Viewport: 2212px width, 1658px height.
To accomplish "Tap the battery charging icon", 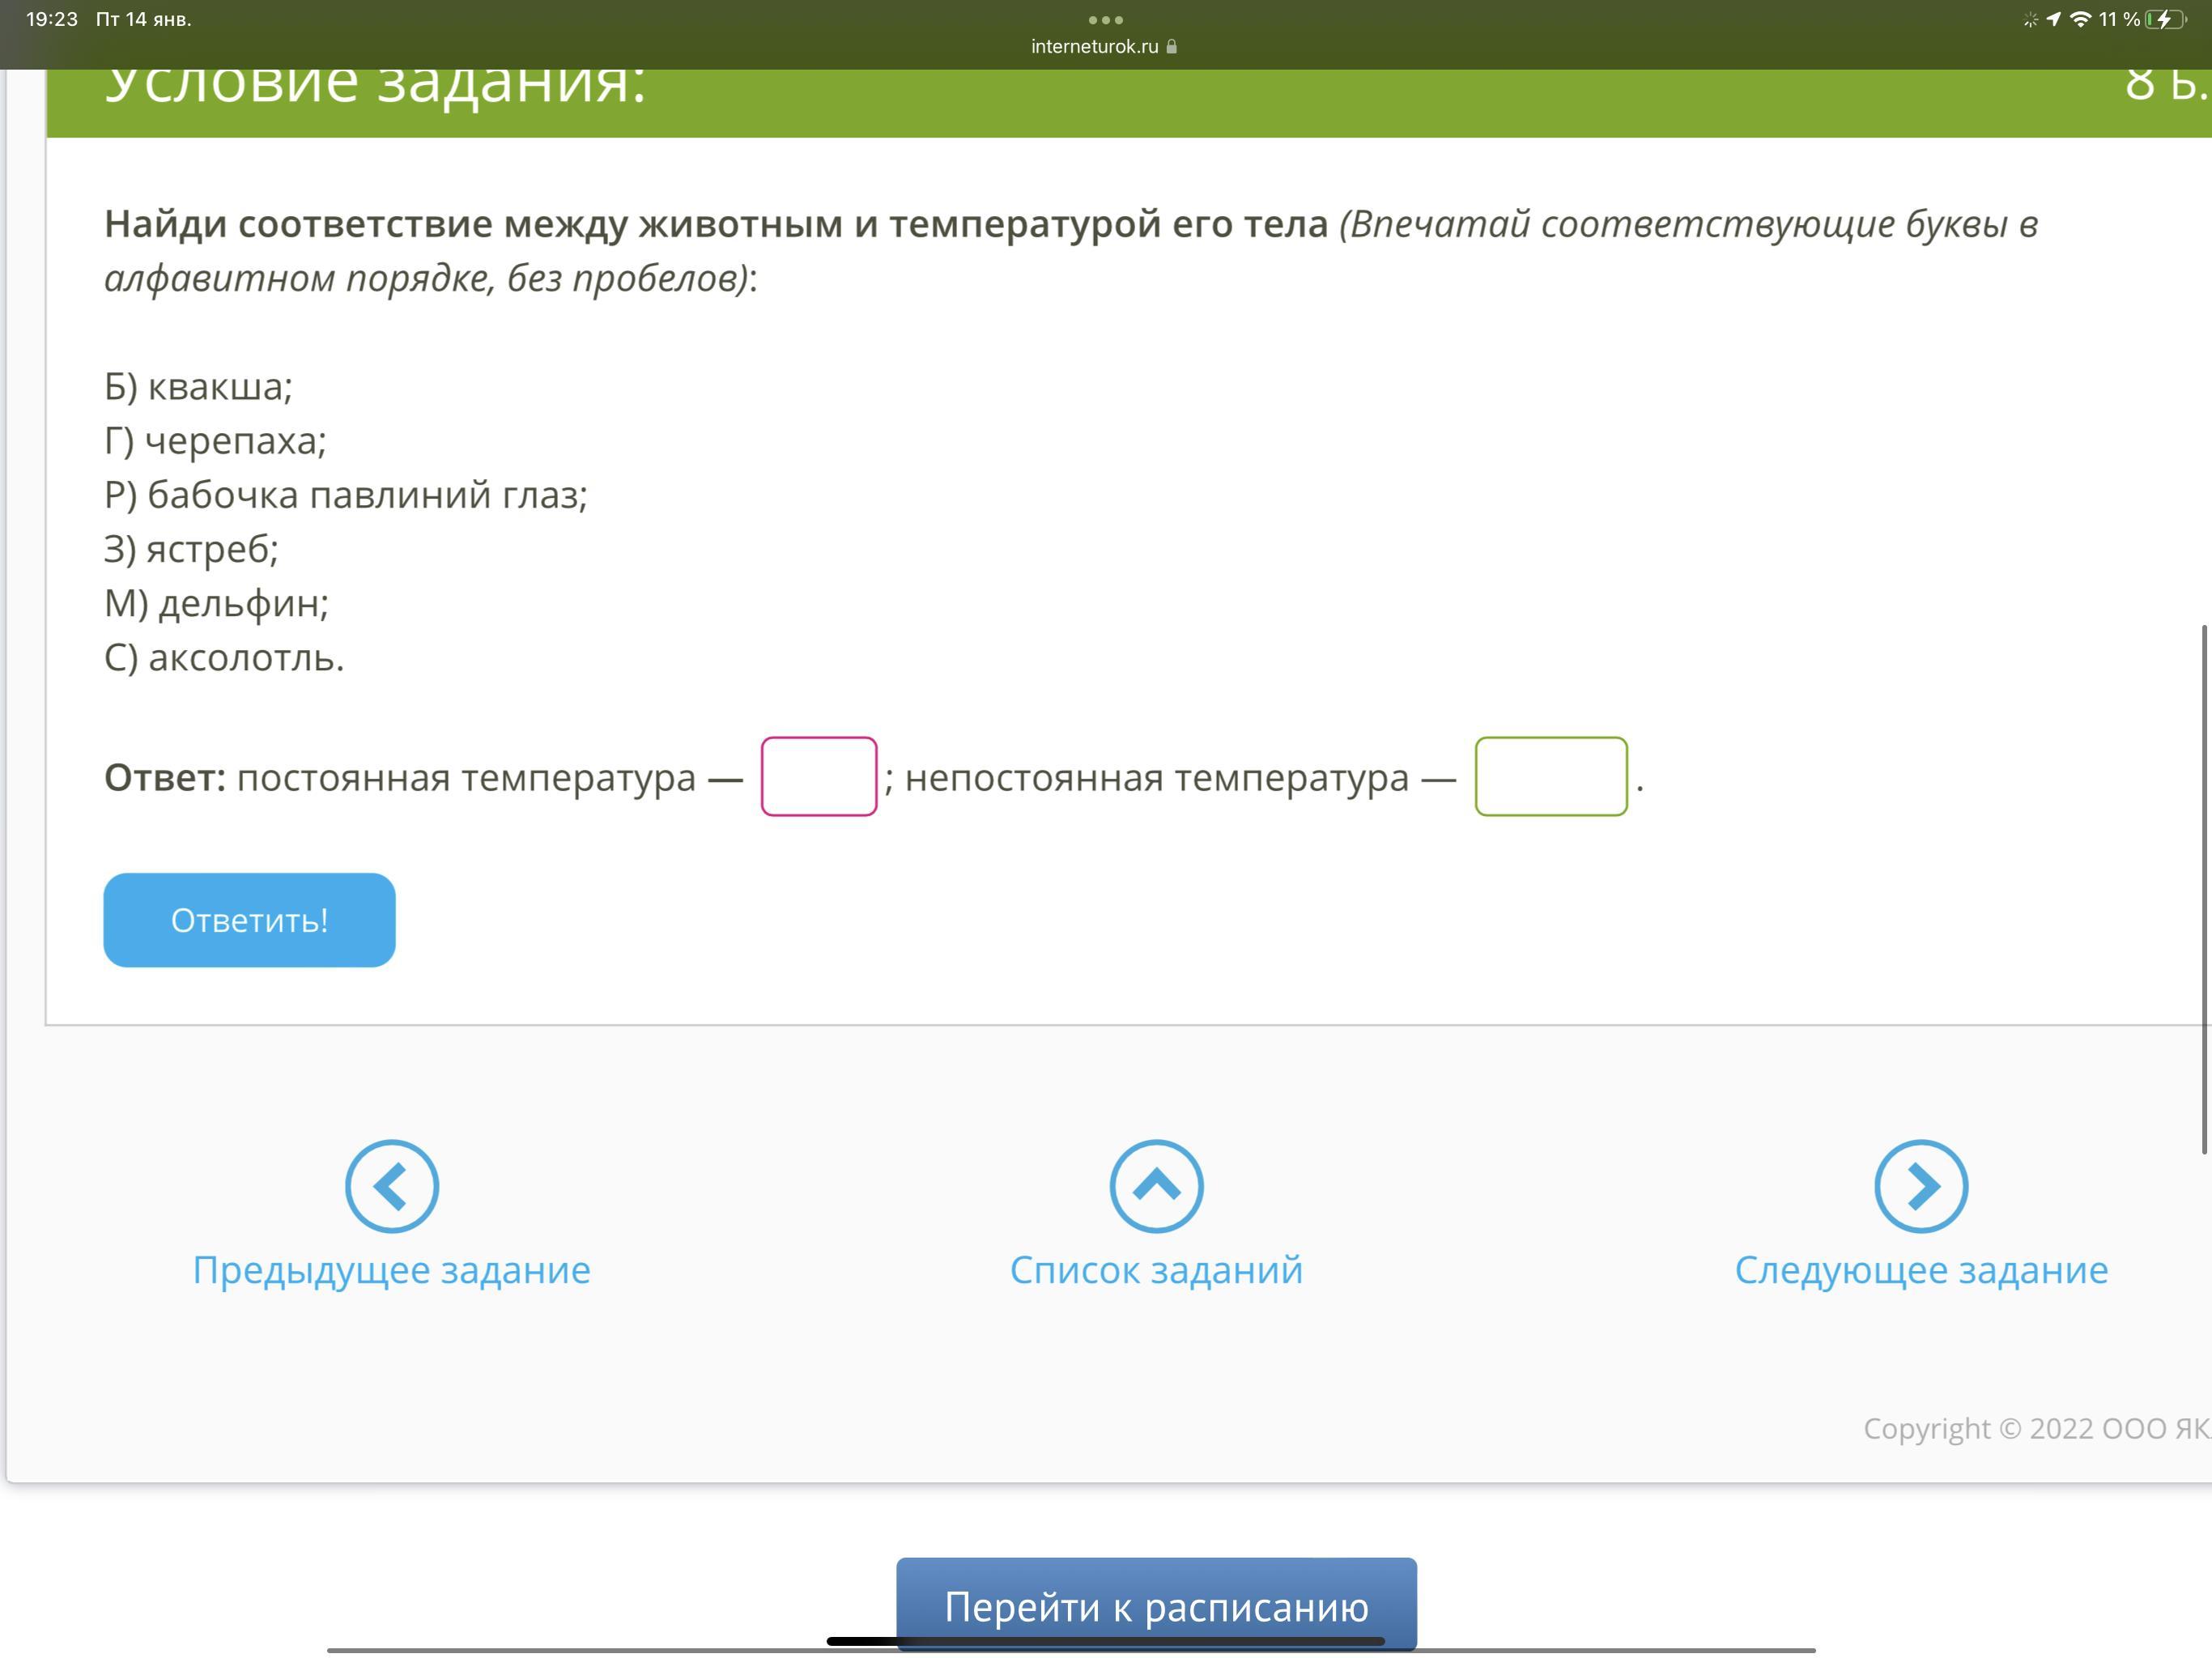I will pos(2164,19).
